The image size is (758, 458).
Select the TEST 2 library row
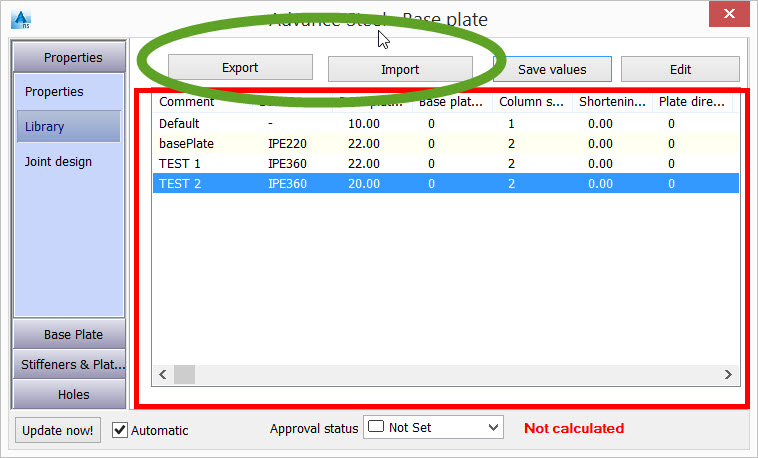click(446, 183)
